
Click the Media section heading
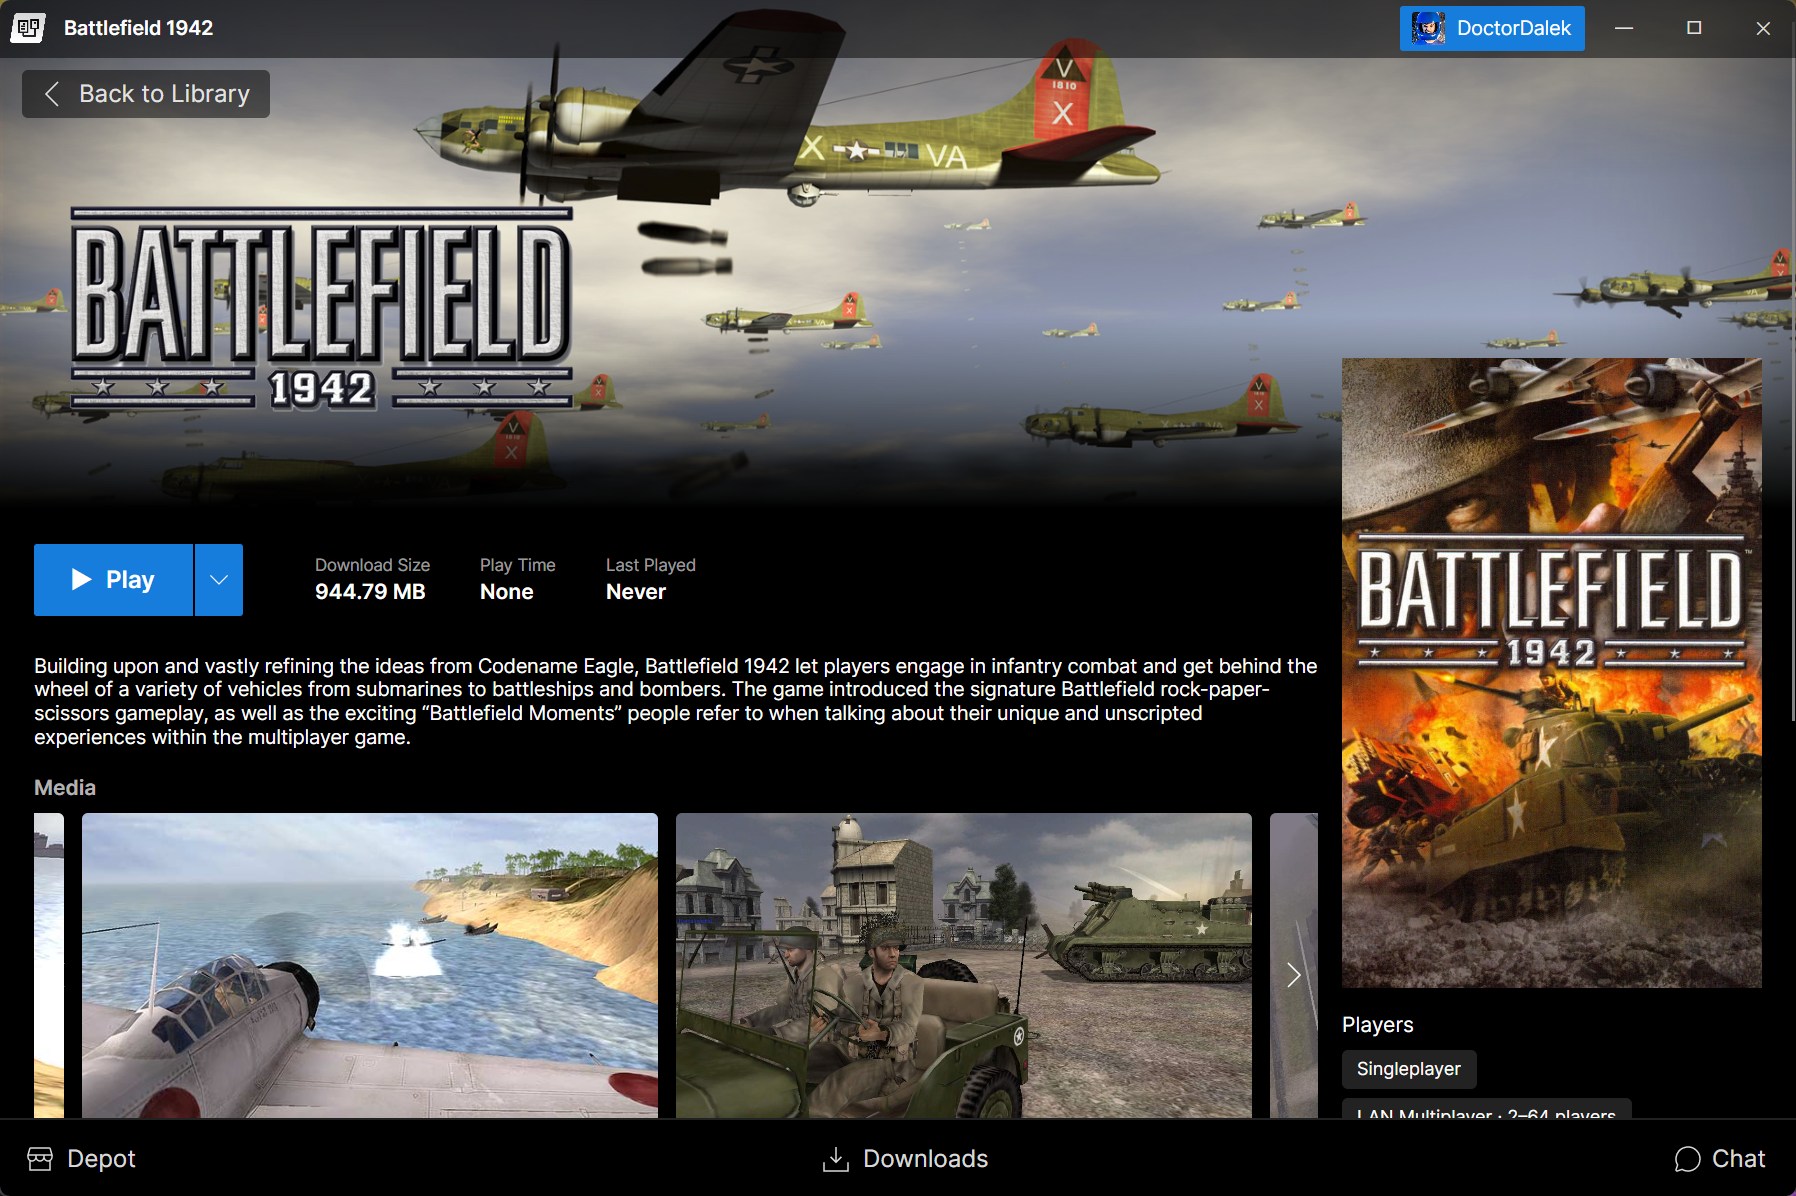pyautogui.click(x=65, y=788)
